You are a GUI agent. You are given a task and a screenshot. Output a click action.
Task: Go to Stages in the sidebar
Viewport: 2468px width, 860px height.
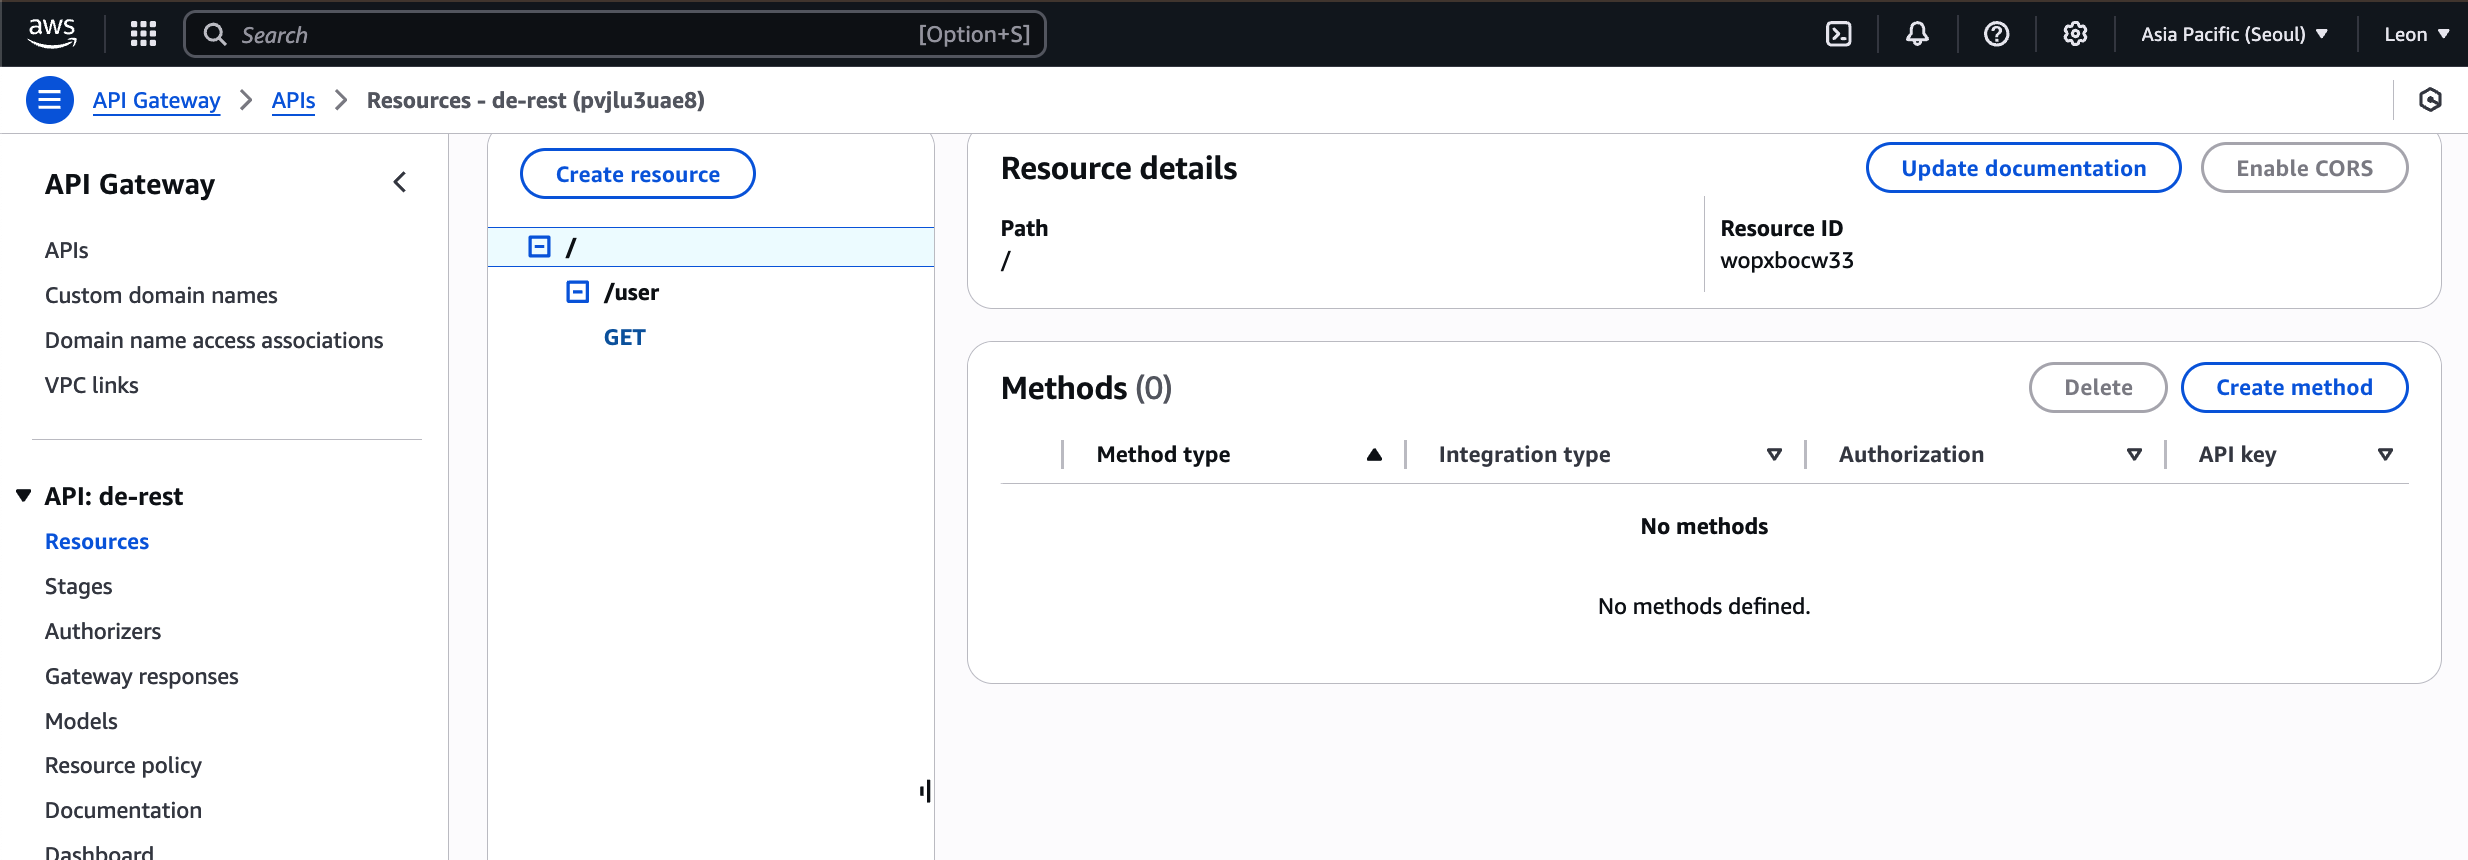pos(78,586)
